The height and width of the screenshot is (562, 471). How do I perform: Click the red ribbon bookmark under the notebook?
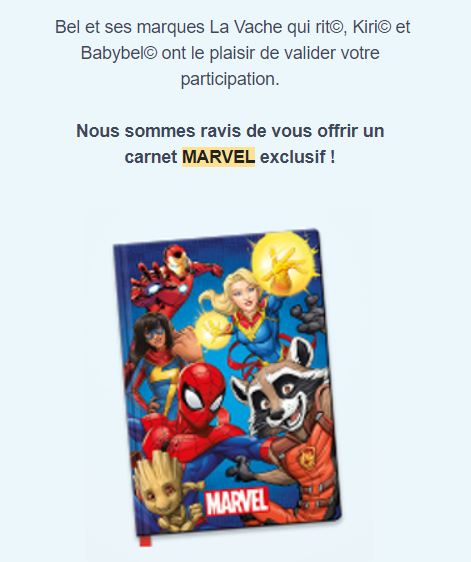click(x=146, y=540)
